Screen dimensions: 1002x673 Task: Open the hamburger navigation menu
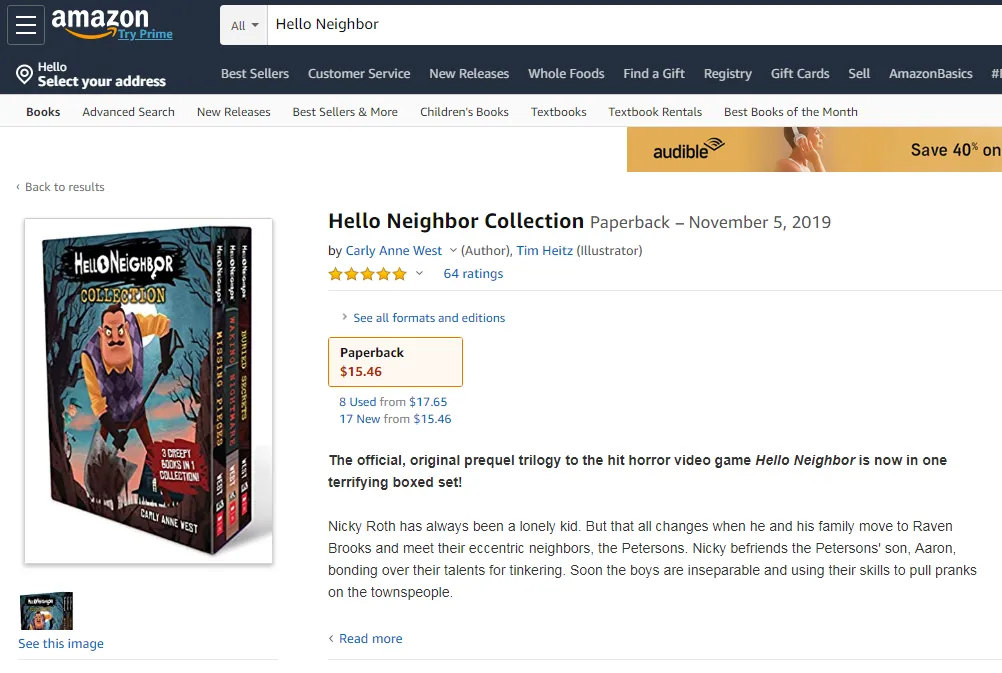coord(26,25)
